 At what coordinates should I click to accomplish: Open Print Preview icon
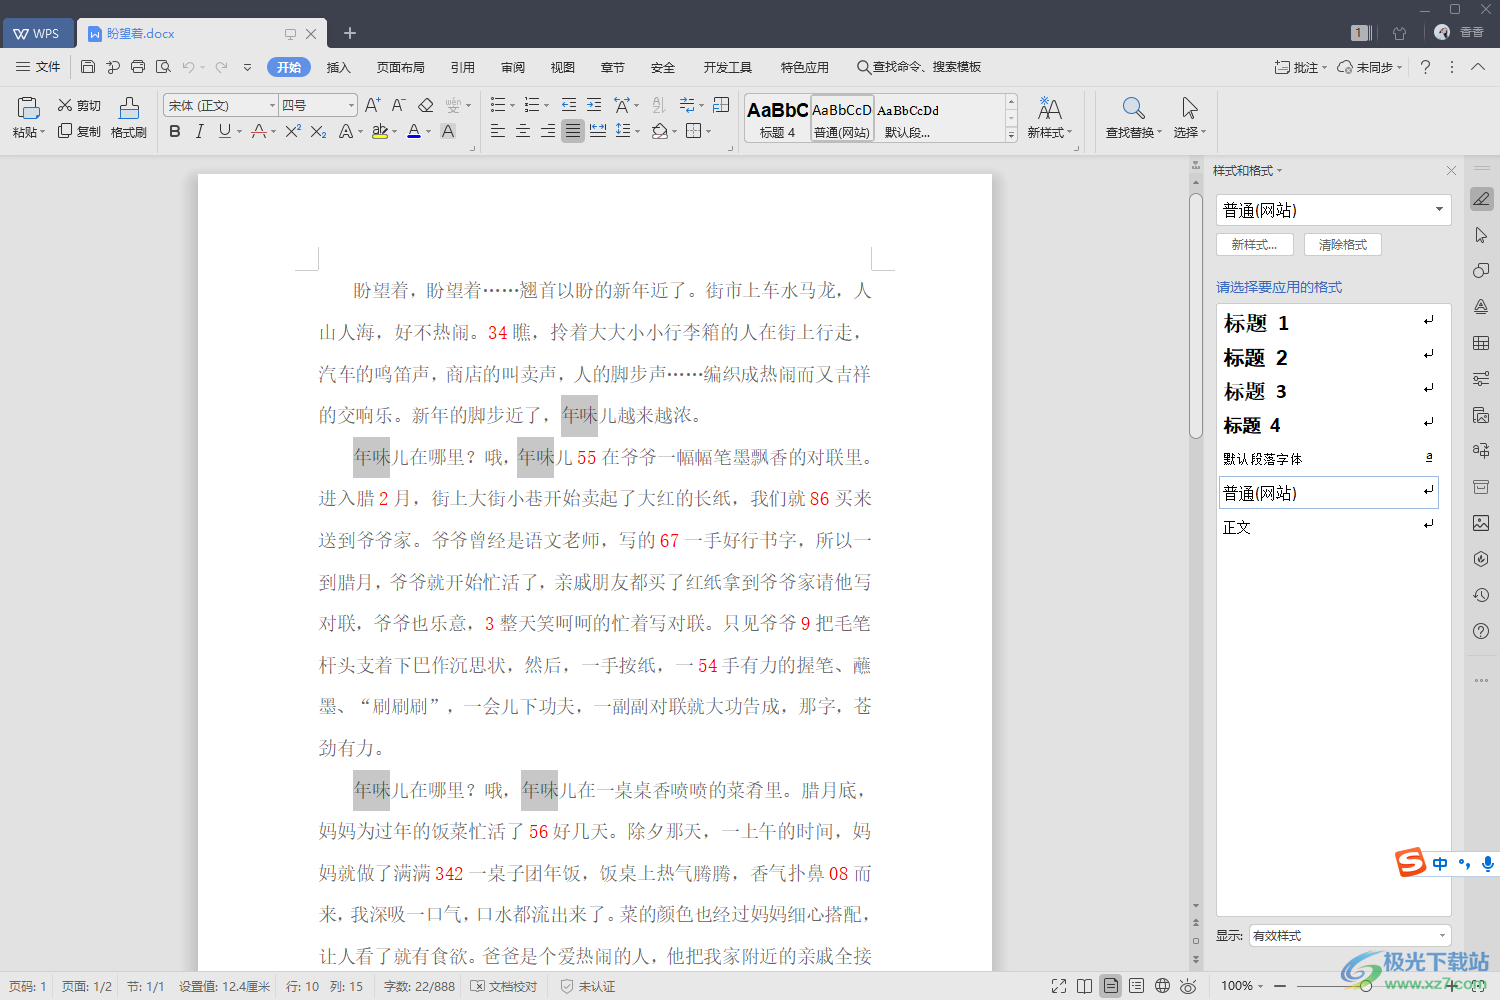(x=163, y=67)
